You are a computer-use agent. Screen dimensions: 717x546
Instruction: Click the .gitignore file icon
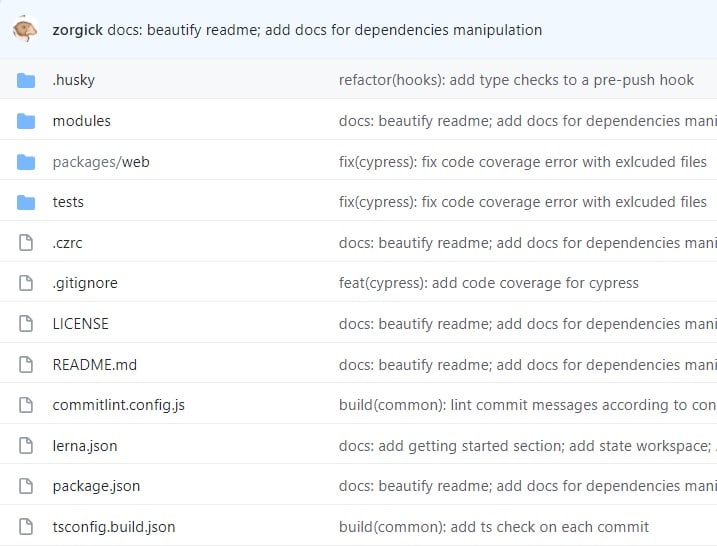click(x=26, y=283)
